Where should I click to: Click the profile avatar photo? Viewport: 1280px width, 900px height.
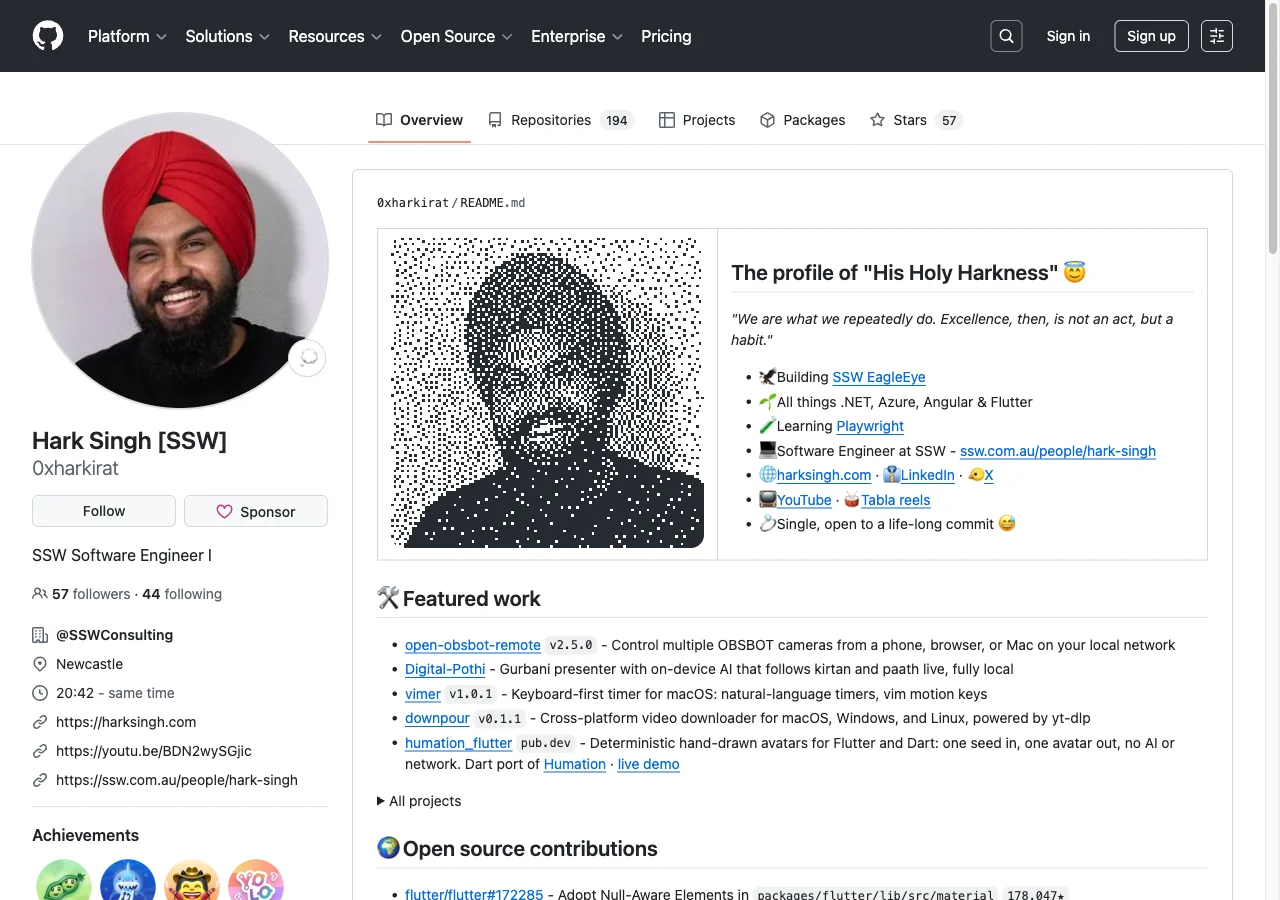point(180,260)
